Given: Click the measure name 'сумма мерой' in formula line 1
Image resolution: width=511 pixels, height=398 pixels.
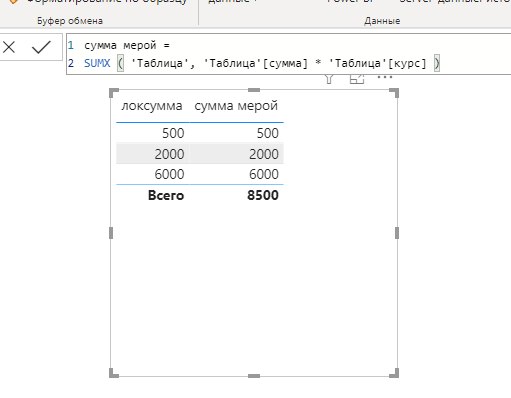Looking at the screenshot, I should pos(120,45).
